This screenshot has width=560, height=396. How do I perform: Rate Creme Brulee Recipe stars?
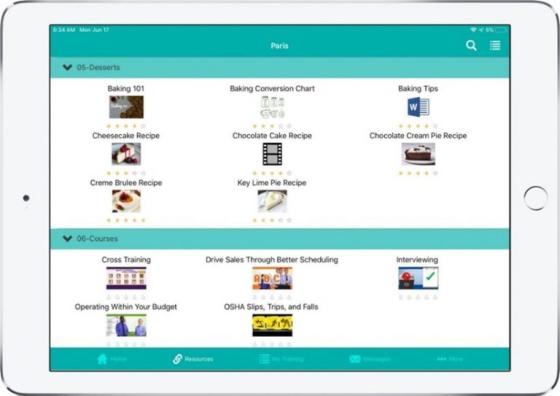click(x=126, y=220)
